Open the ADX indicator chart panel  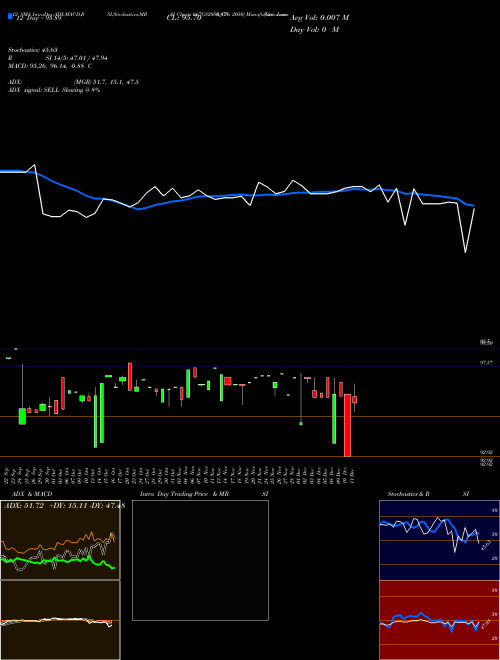(x=60, y=540)
